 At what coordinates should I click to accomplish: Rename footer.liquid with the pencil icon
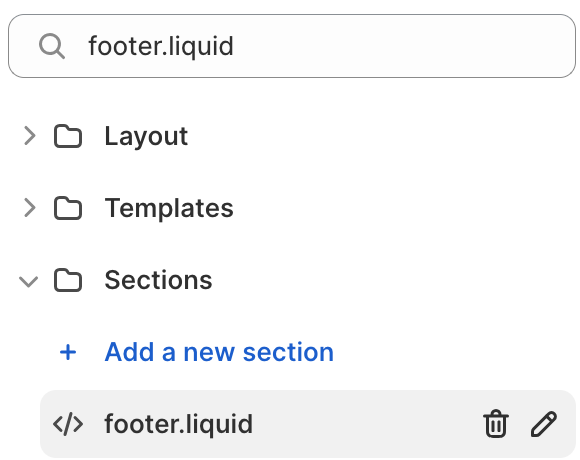pos(544,424)
